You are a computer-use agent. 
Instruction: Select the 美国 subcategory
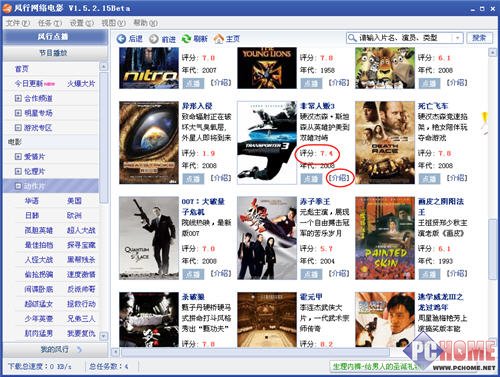click(x=74, y=201)
